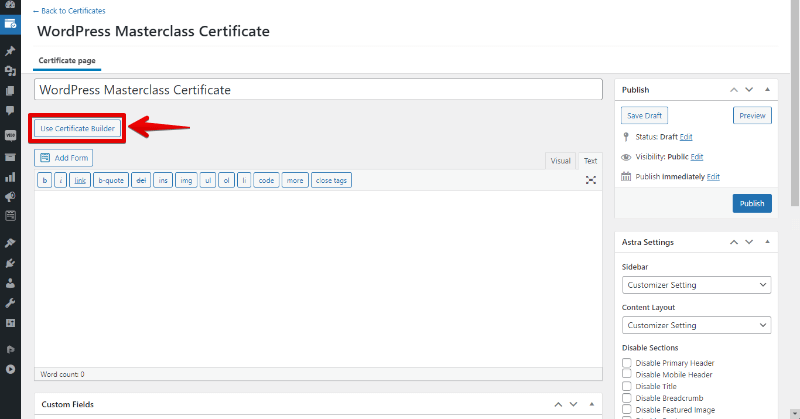This screenshot has height=419, width=800.
Task: Insert b-quote blockquote tag
Action: click(x=111, y=180)
